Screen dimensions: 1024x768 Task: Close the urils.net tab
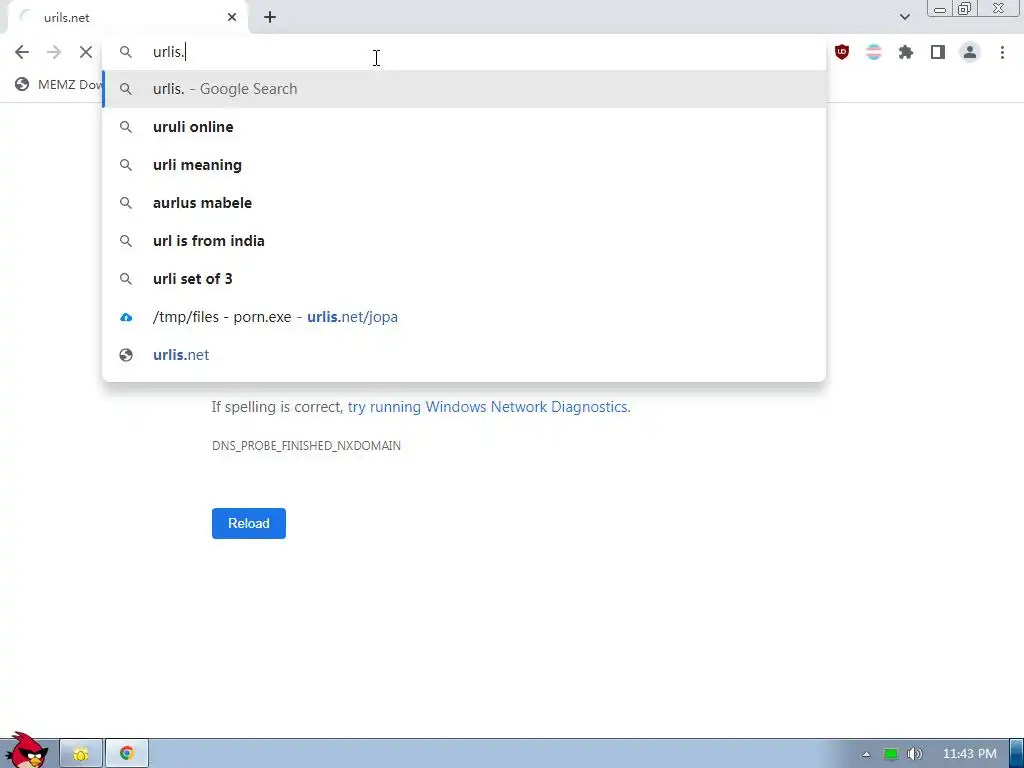232,17
